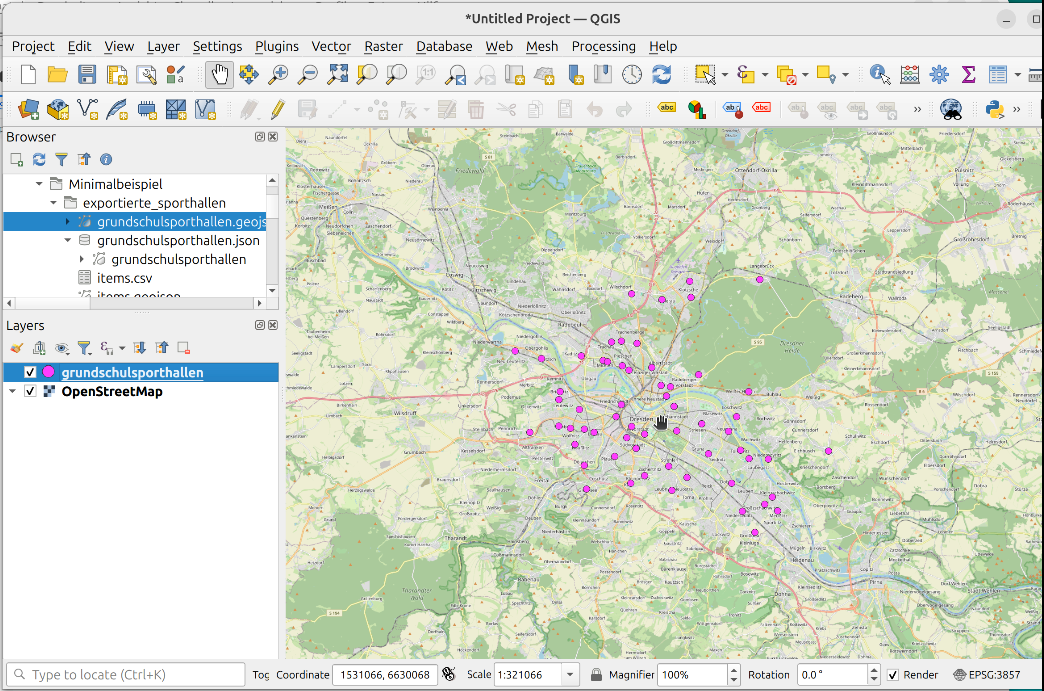Image resolution: width=1044 pixels, height=691 pixels.
Task: Click the Processing Toolbox gear icon
Action: click(x=939, y=74)
